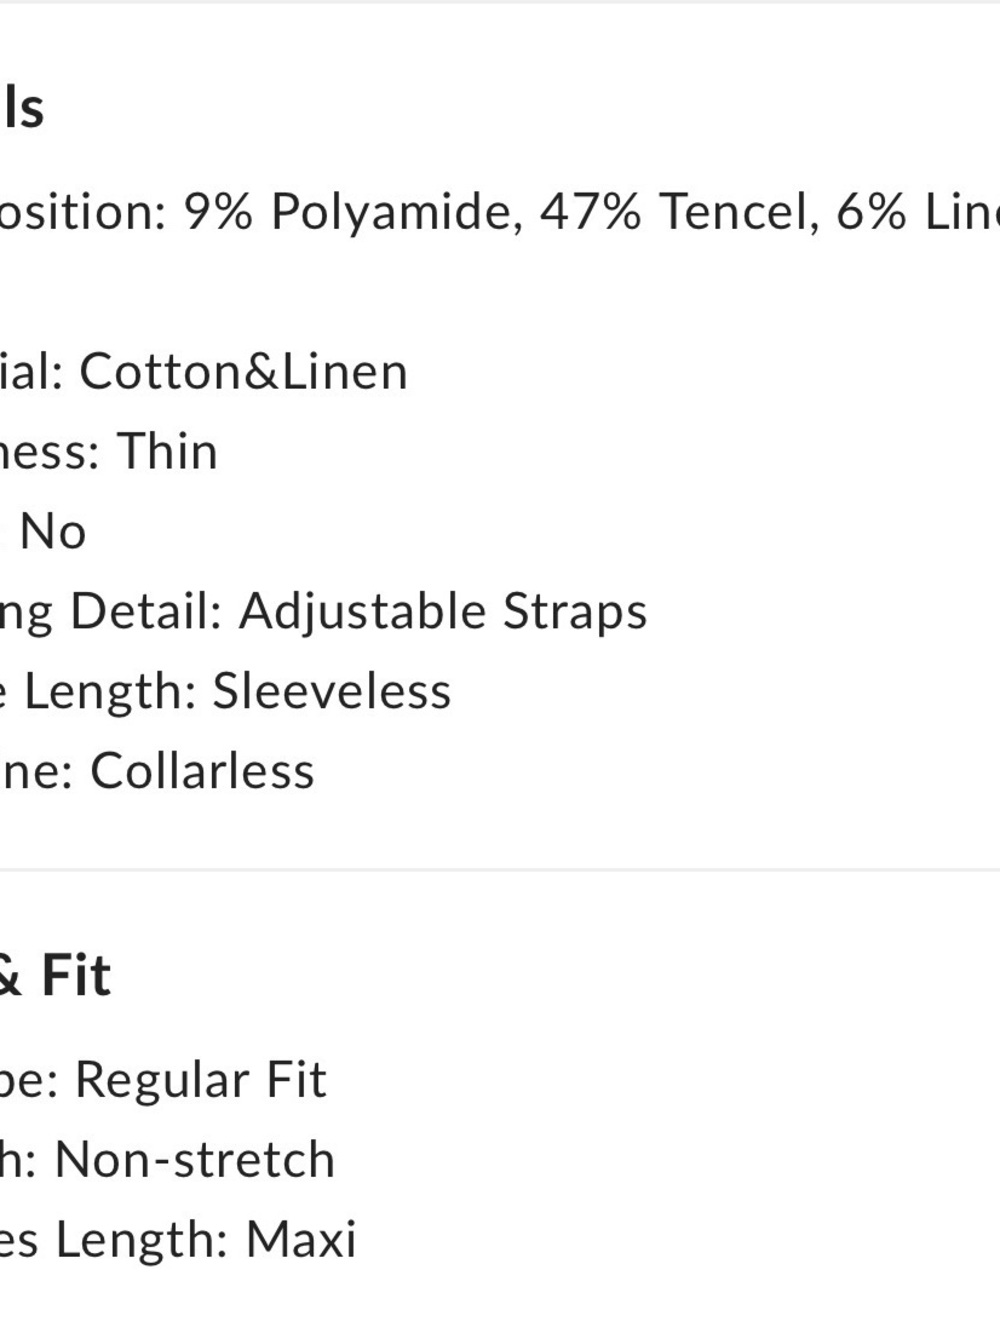This screenshot has height=1333, width=1000.
Task: Click the Sleeveless sleeve length value
Action: [x=332, y=691]
